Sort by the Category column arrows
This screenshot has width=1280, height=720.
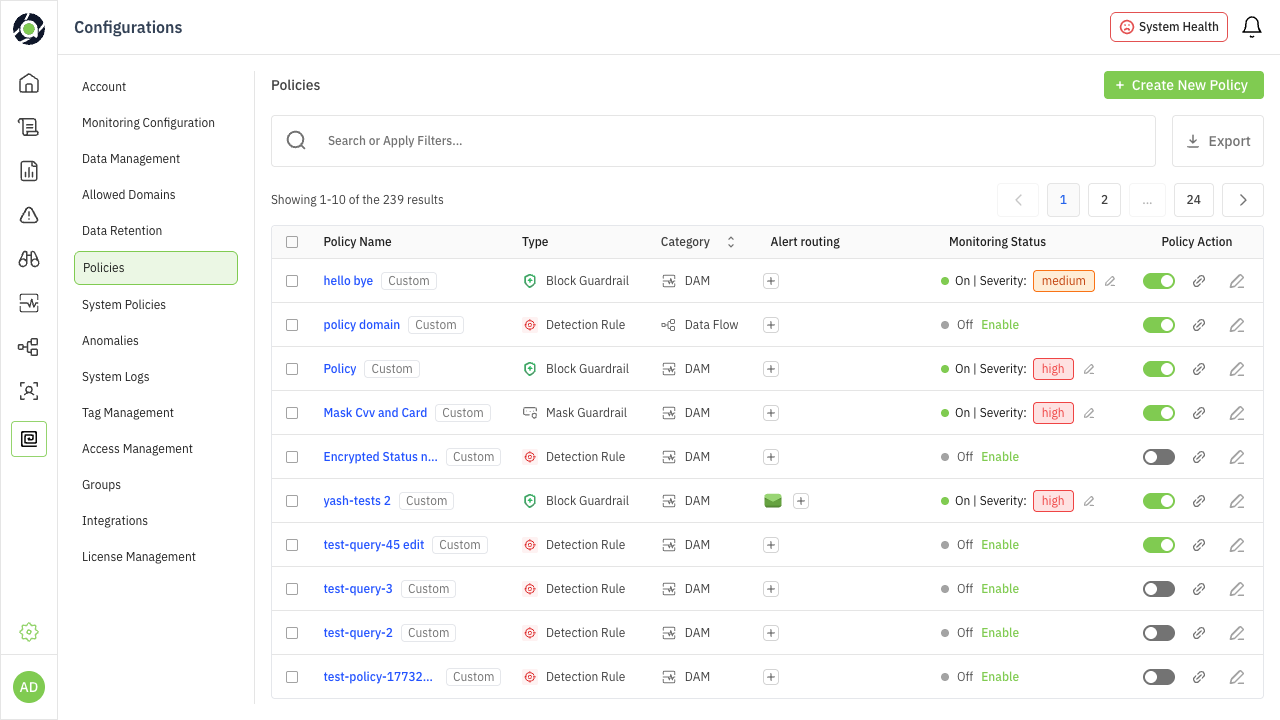click(731, 242)
